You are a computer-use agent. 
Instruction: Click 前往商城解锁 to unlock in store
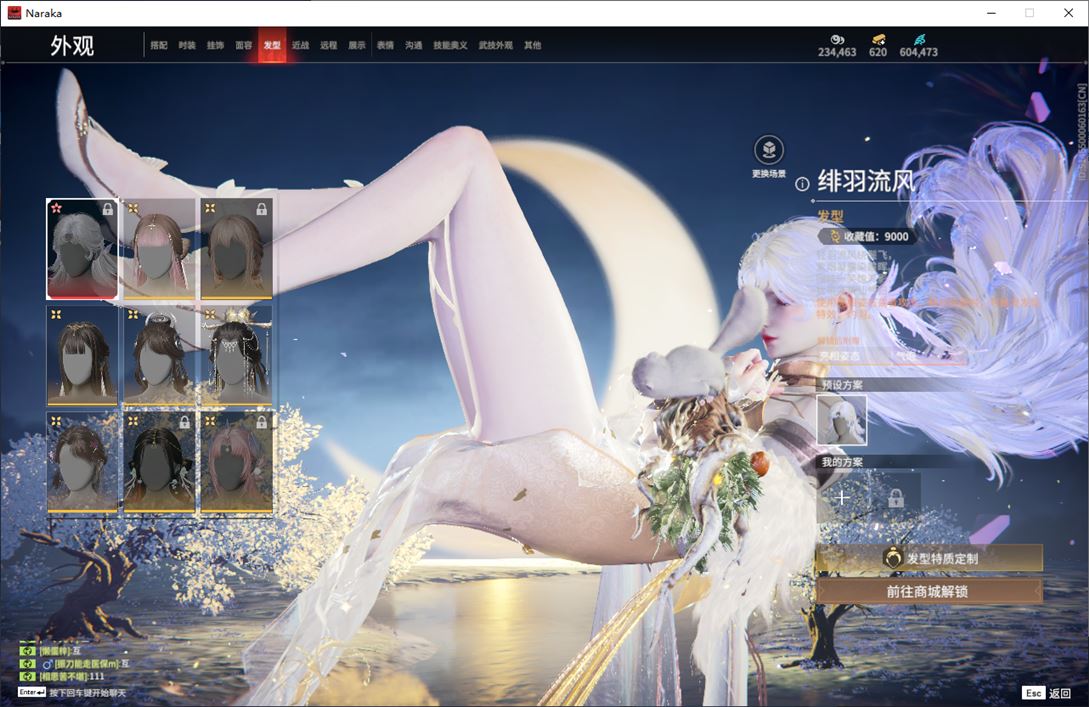929,592
